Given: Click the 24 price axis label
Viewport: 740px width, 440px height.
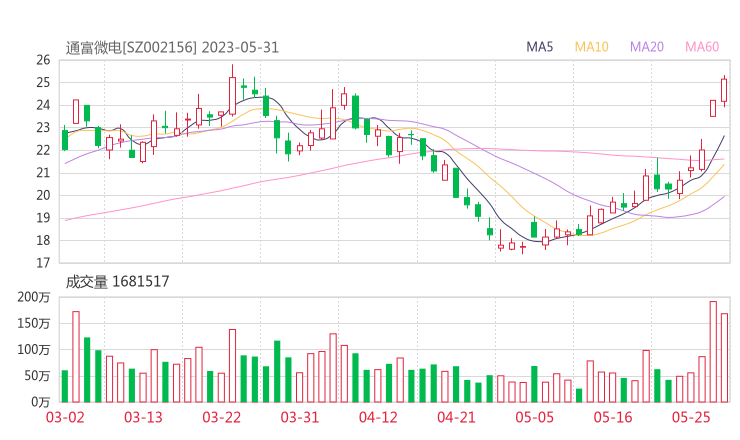Looking at the screenshot, I should [43, 105].
